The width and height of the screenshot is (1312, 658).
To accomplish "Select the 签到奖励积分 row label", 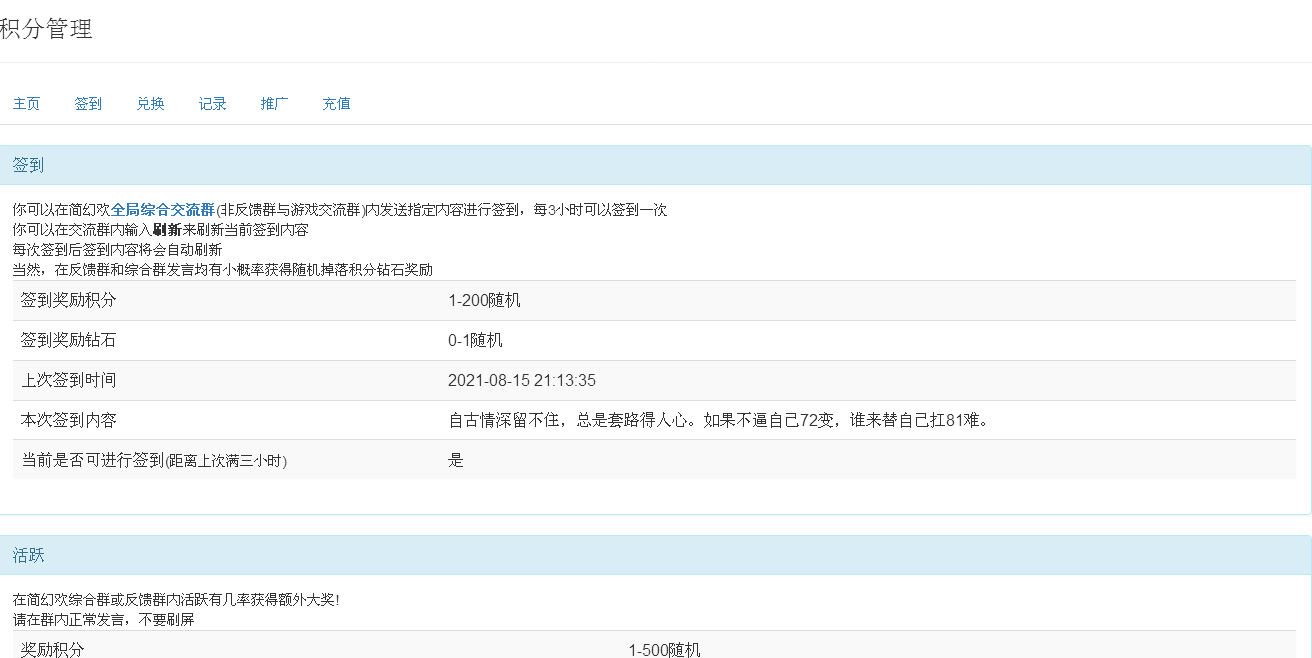I will [68, 300].
